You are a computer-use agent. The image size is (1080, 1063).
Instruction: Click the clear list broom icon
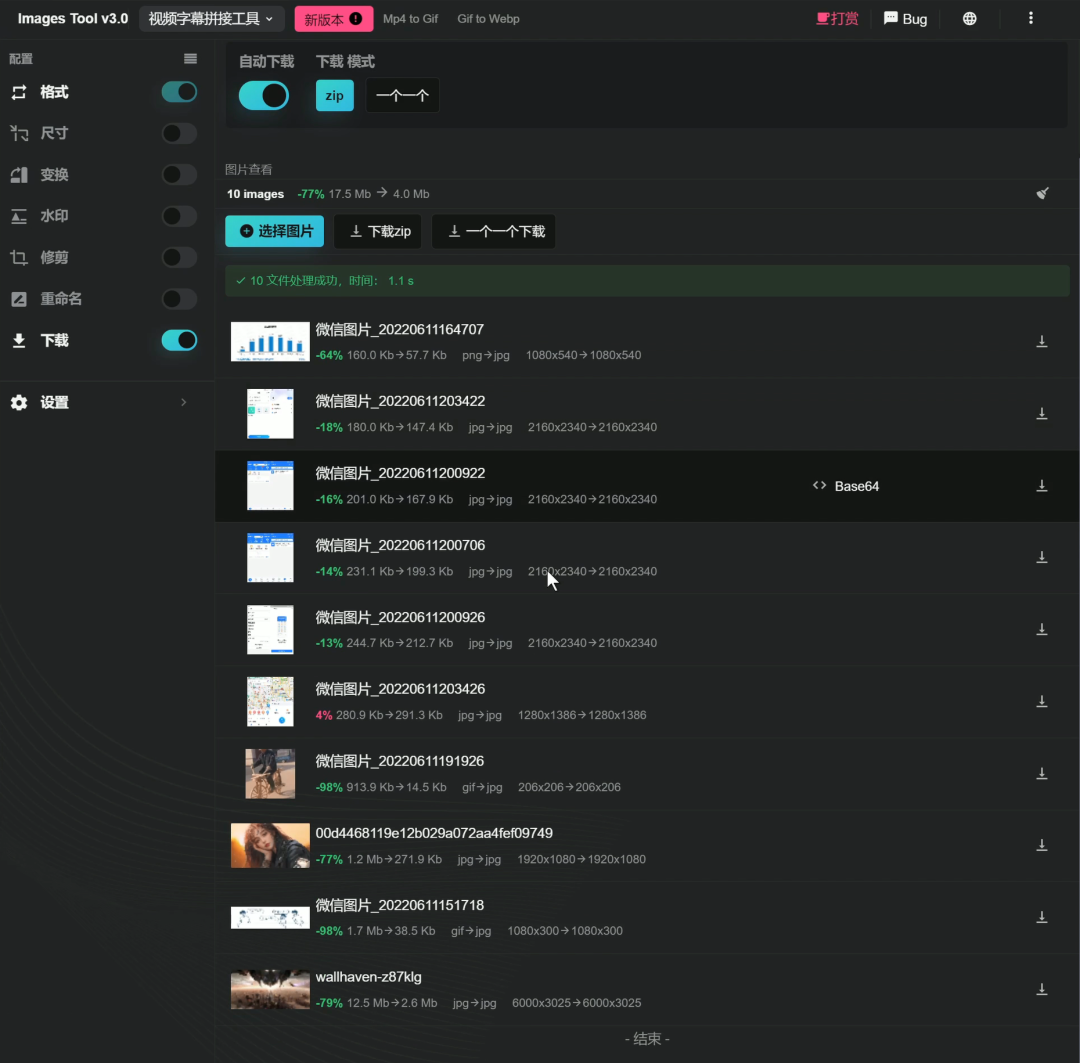[1043, 193]
